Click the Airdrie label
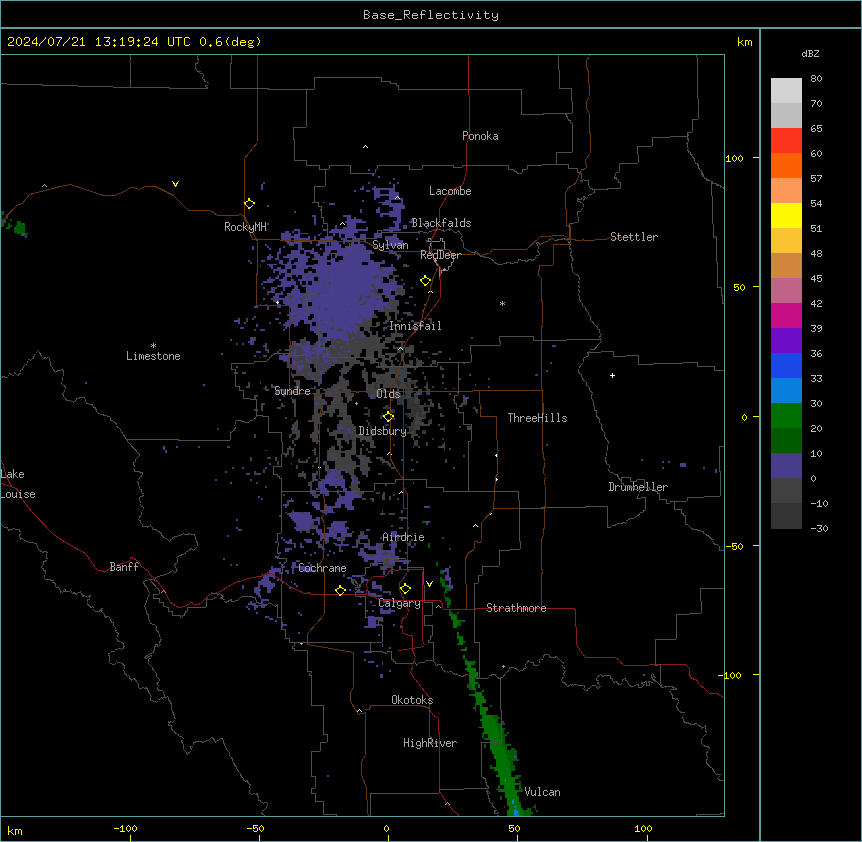Viewport: 862px width, 842px height. click(403, 537)
